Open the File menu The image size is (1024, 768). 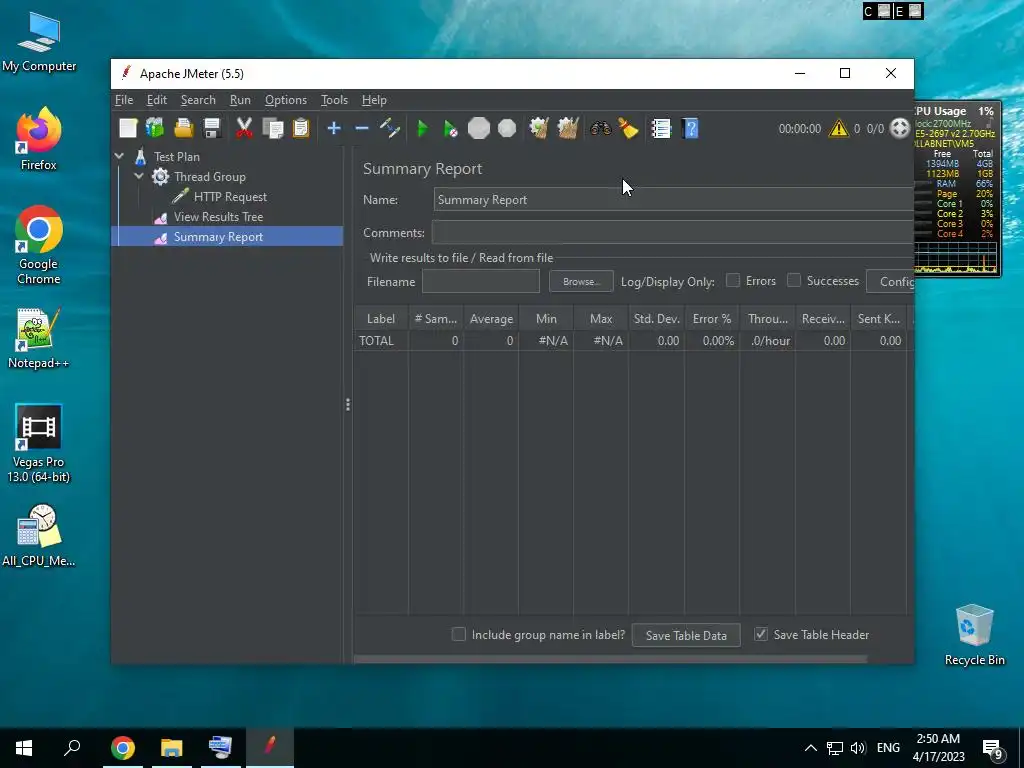tap(124, 100)
